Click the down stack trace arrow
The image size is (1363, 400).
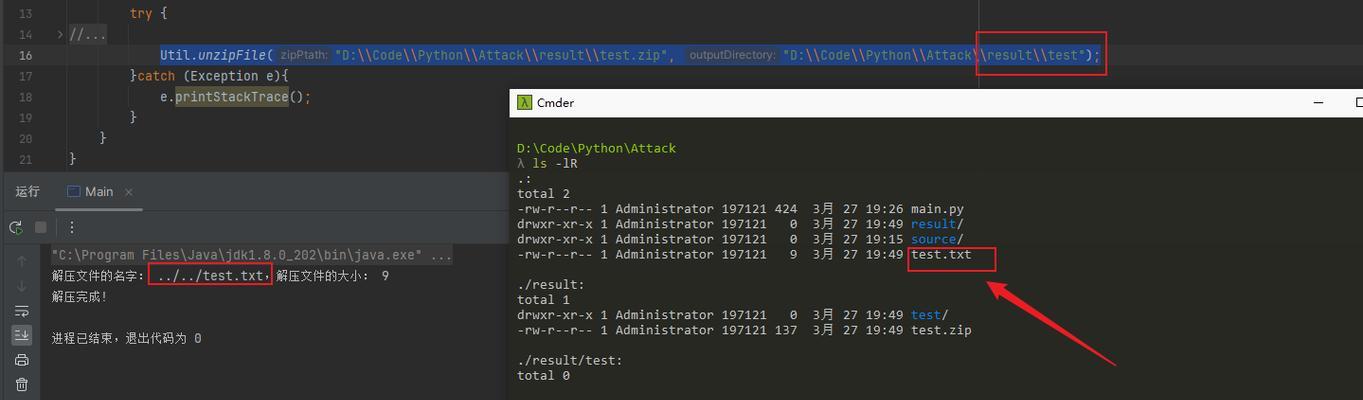(22, 286)
